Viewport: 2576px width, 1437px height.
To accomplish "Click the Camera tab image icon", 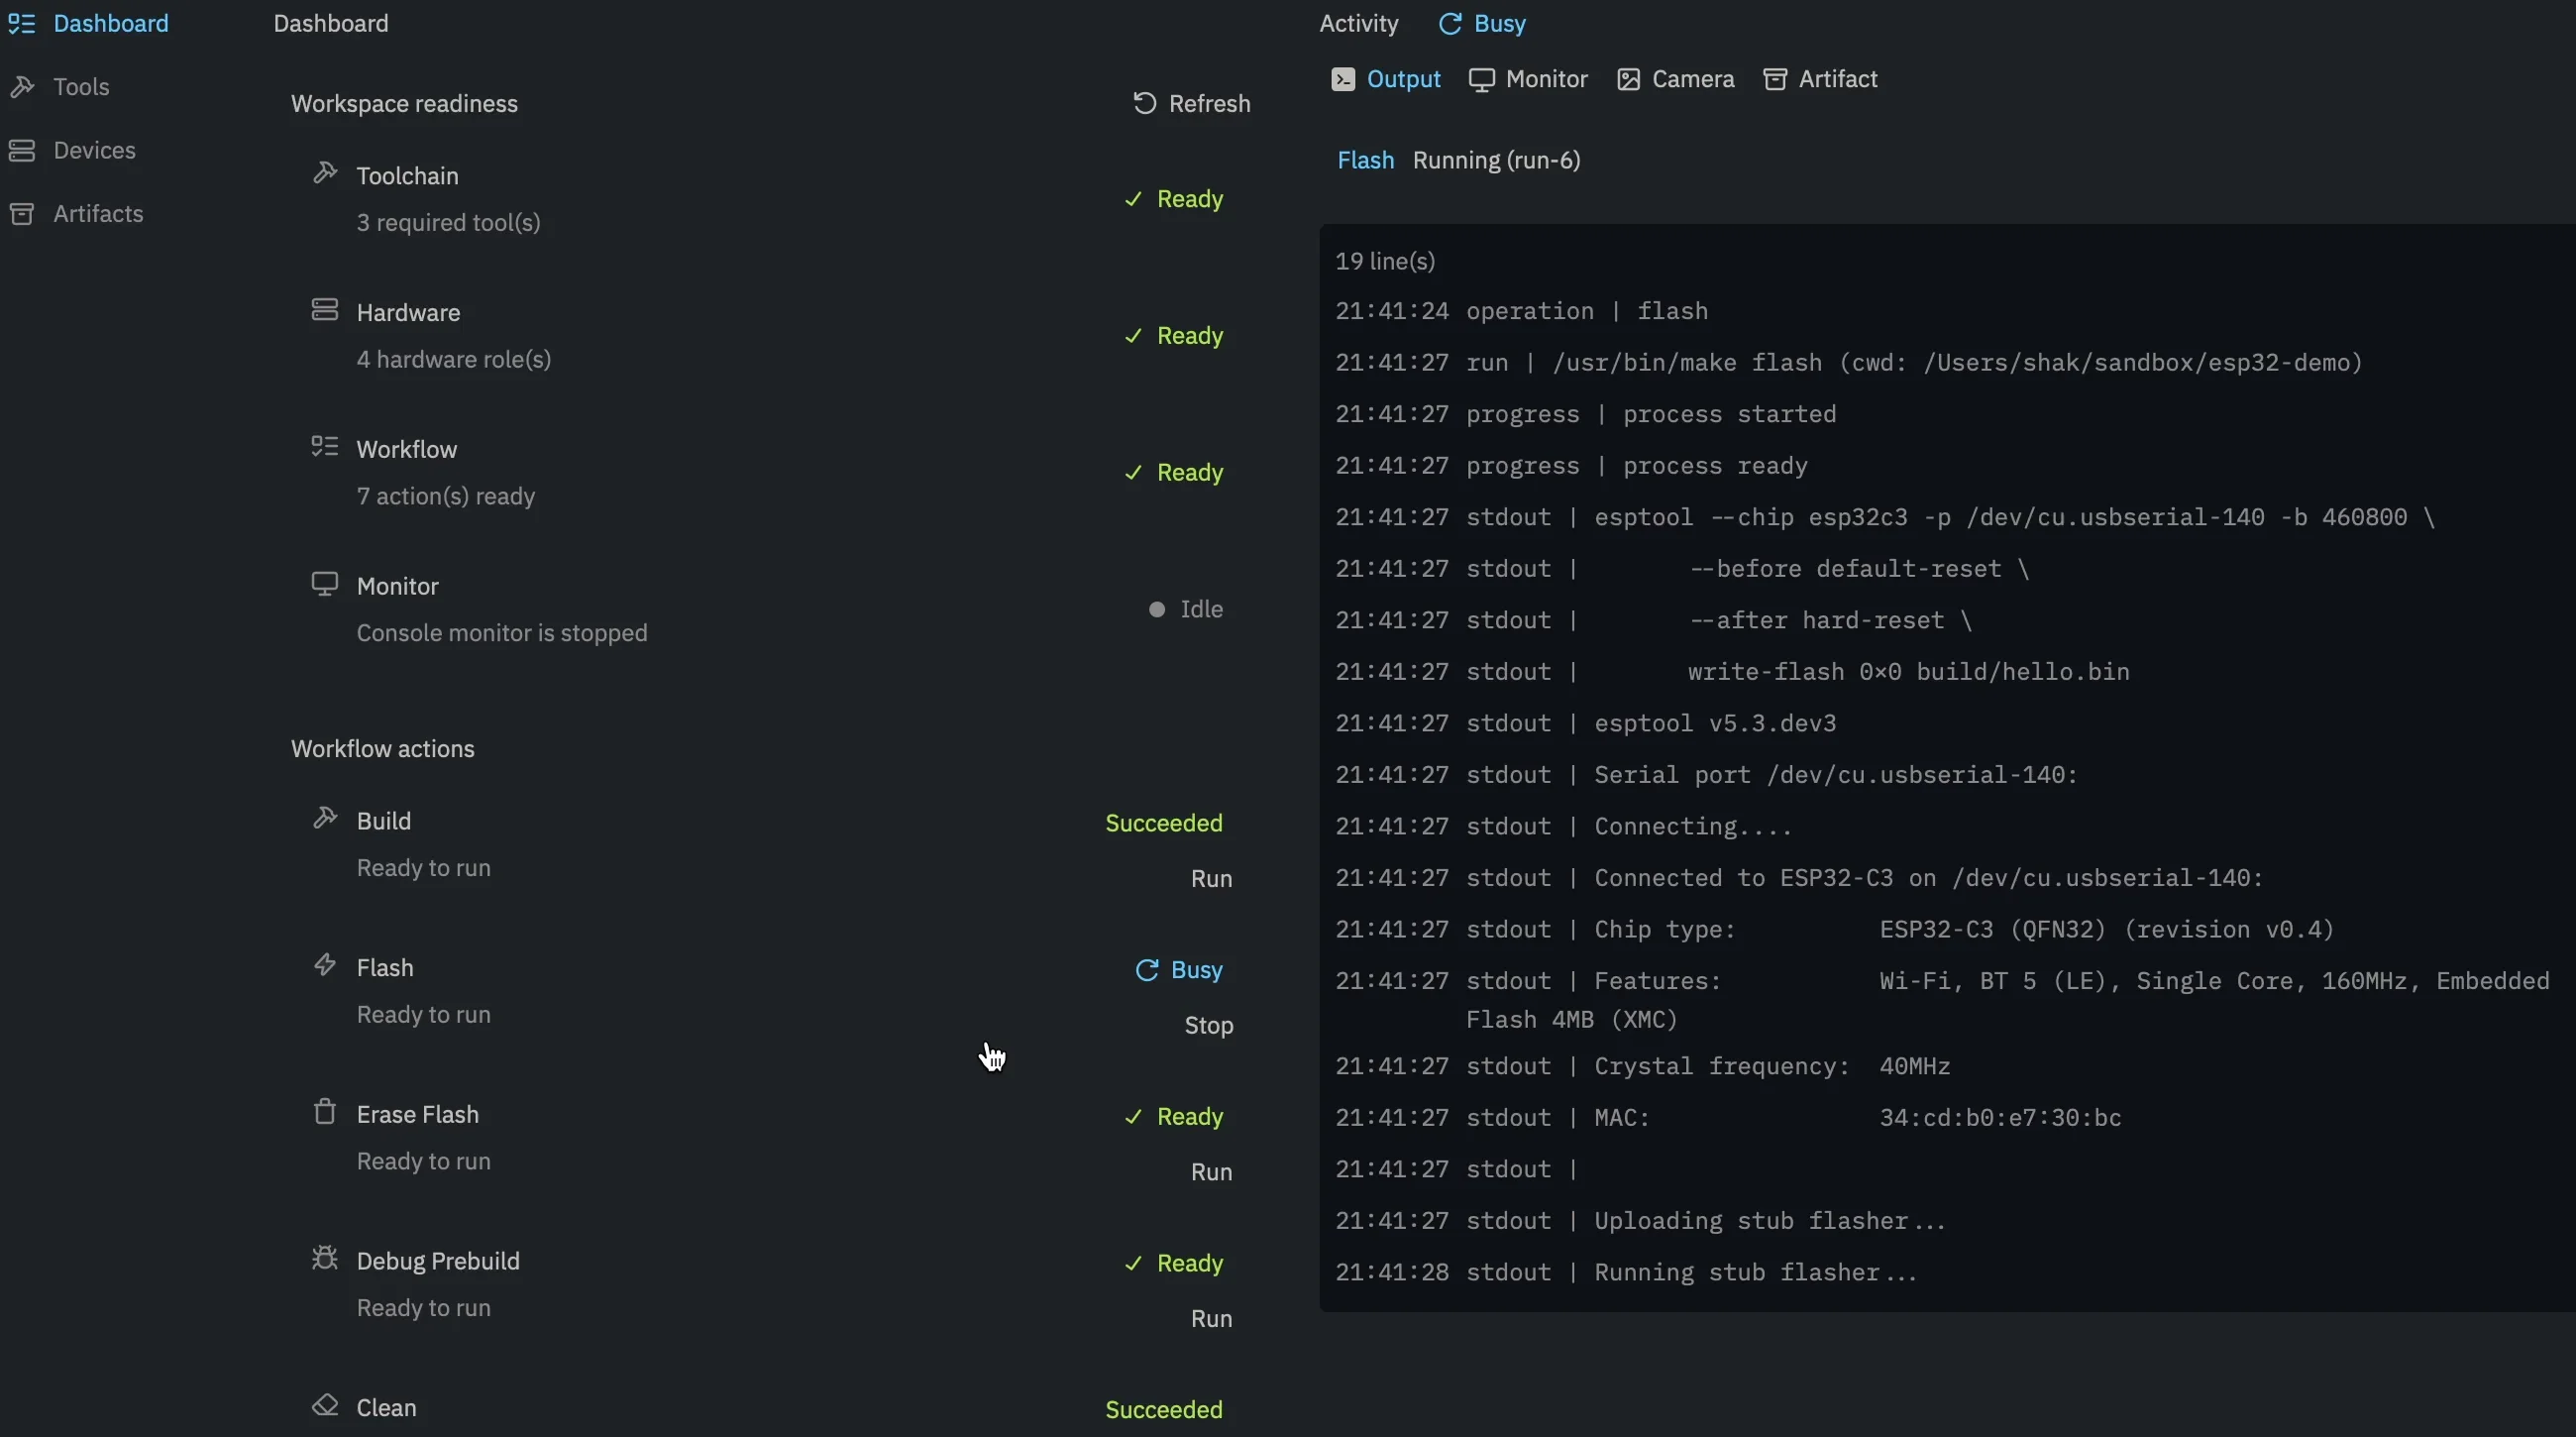I will (1628, 80).
